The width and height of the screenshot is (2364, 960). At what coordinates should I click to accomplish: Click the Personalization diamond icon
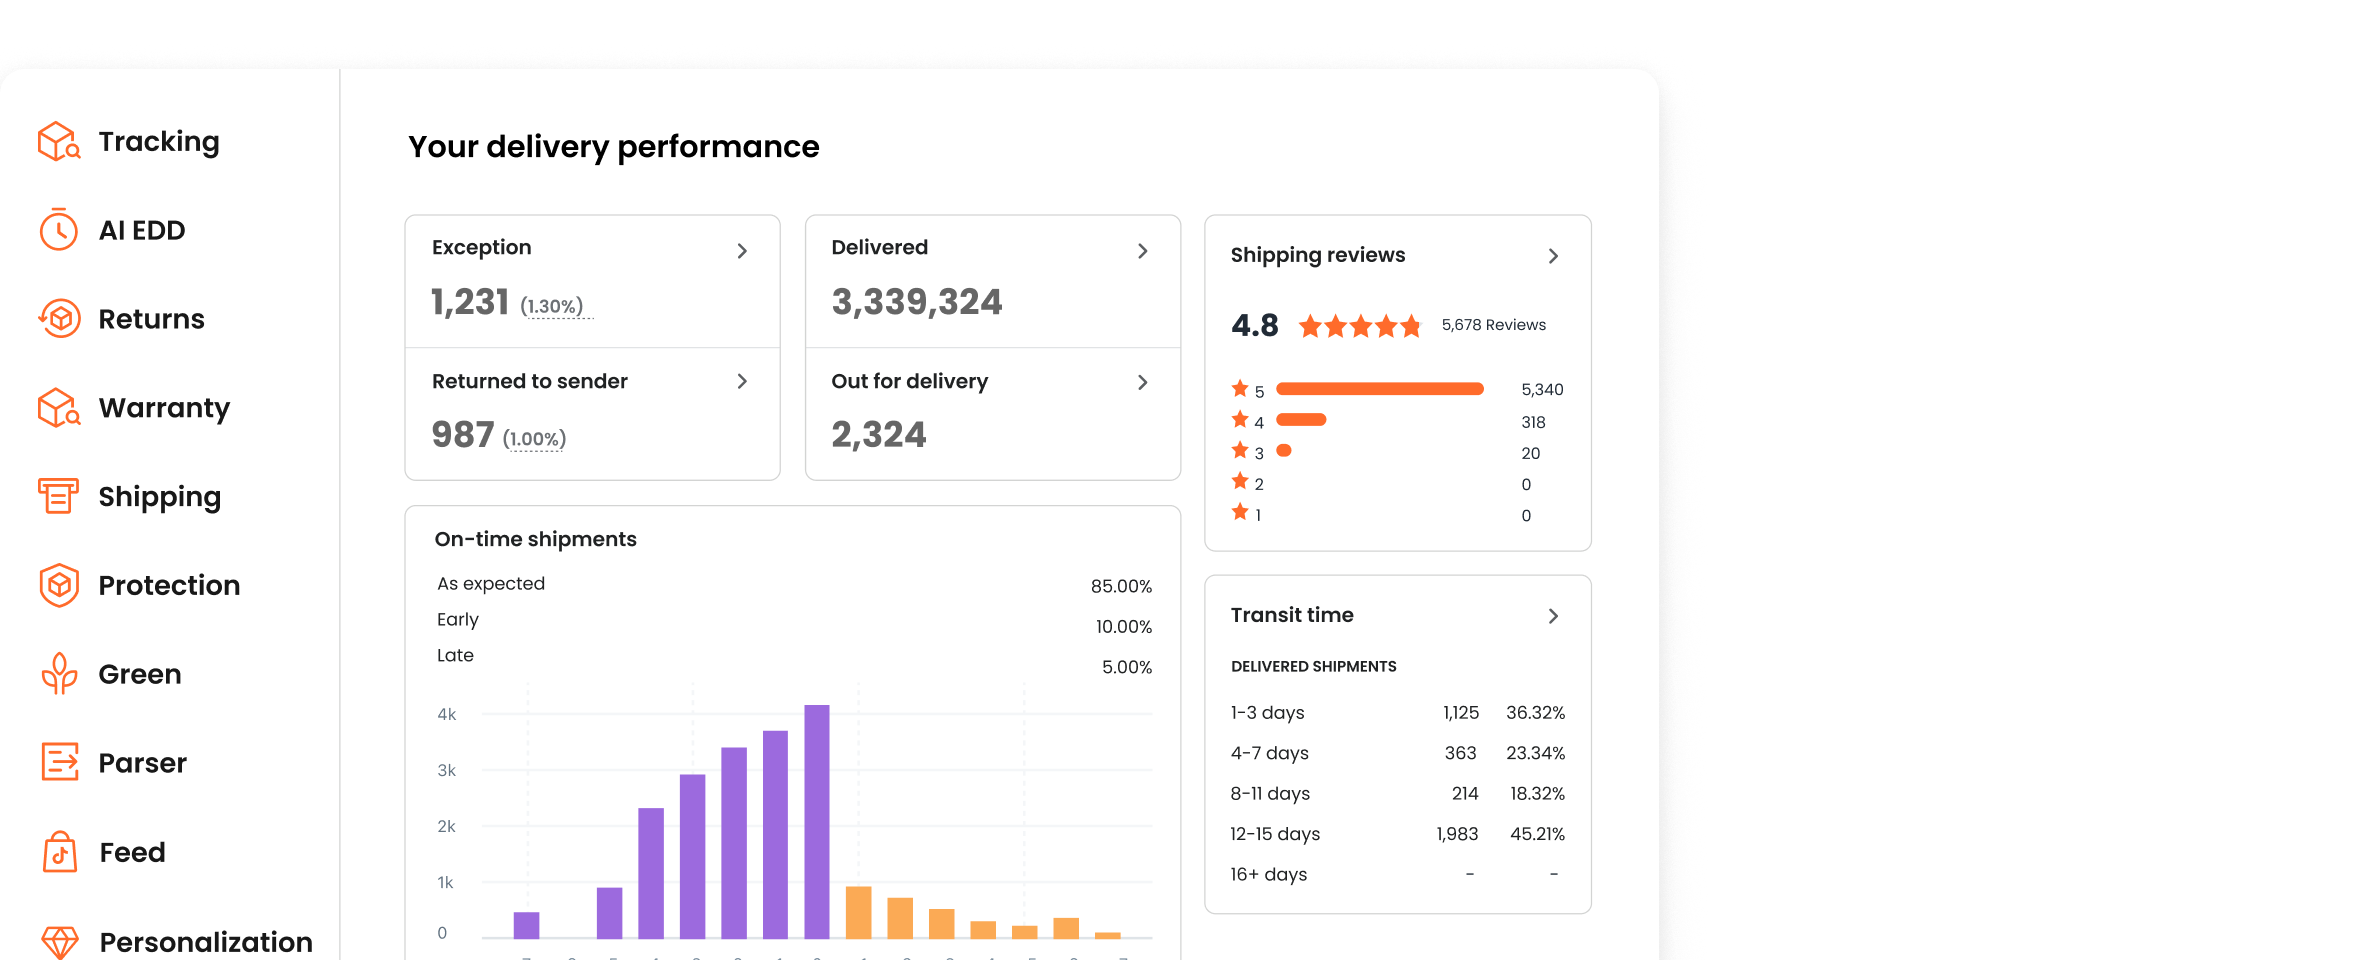click(59, 941)
